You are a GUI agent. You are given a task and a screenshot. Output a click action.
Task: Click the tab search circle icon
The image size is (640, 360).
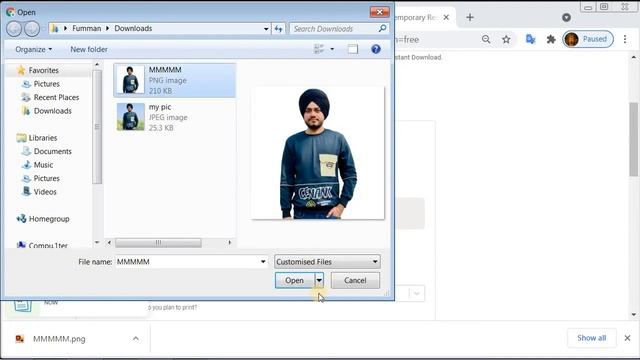[566, 17]
